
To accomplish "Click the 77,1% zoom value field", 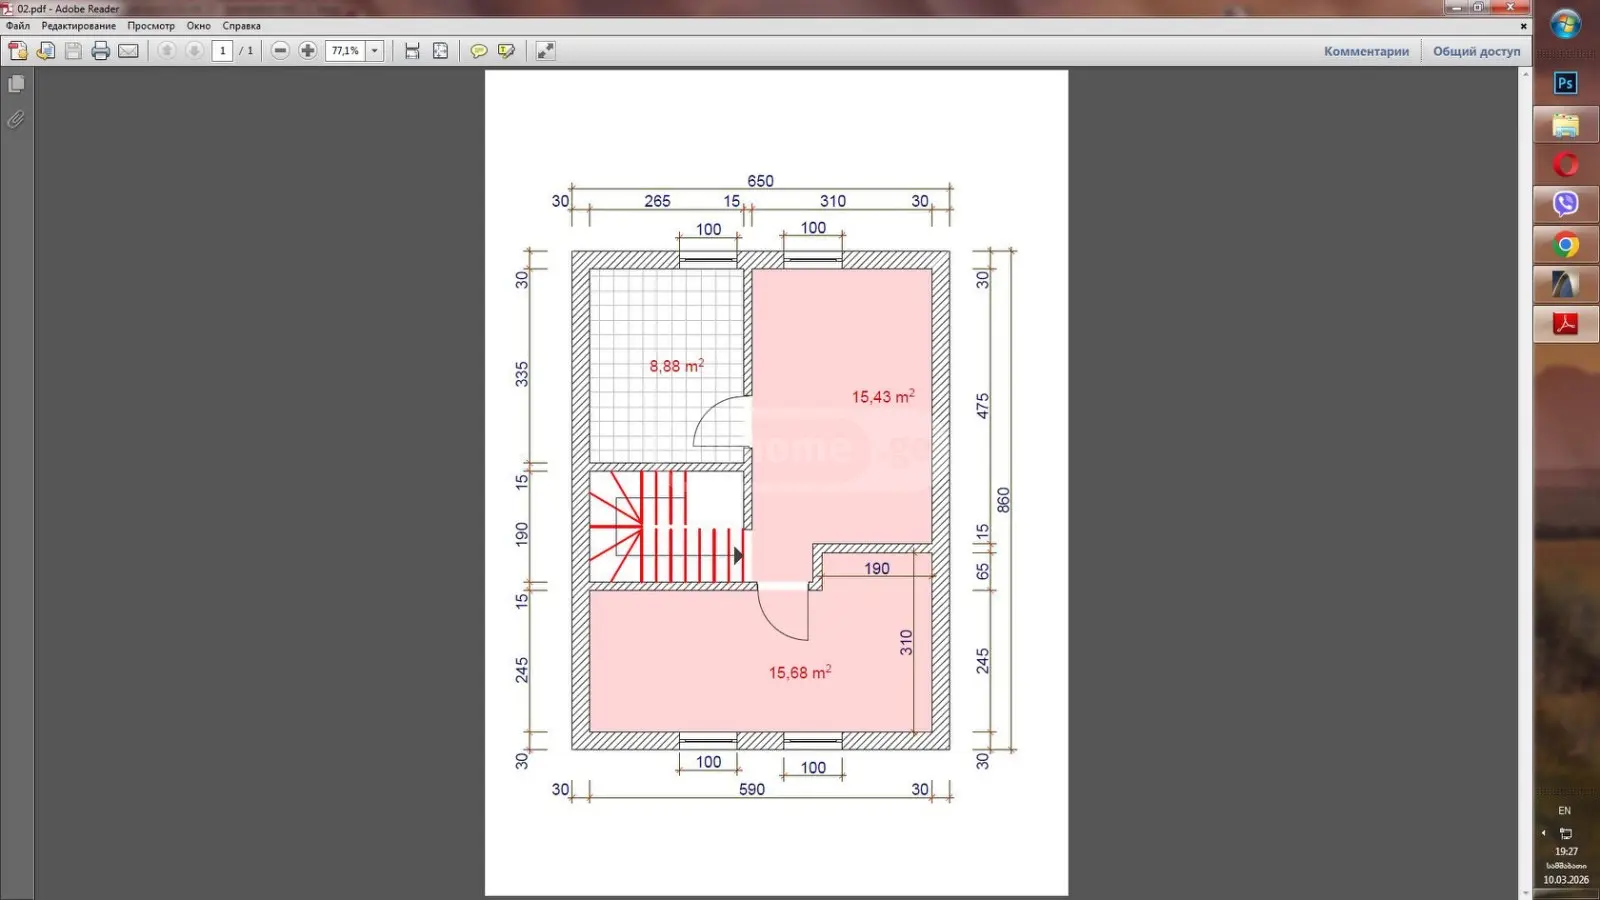I will coord(346,51).
